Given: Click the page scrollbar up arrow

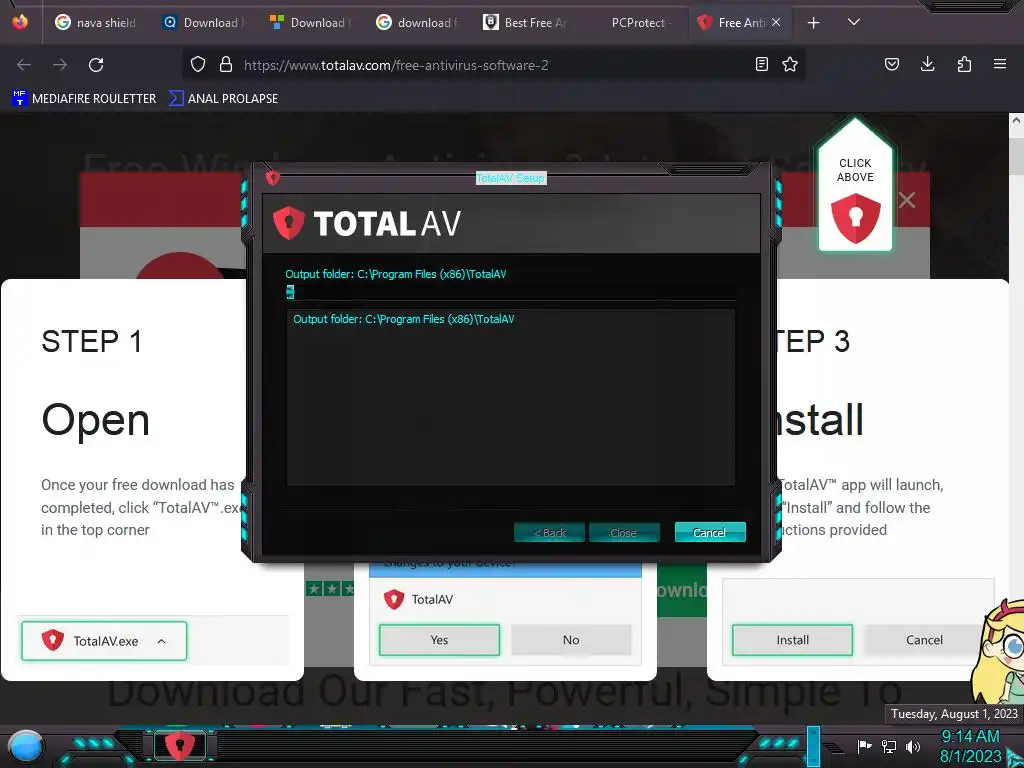Looking at the screenshot, I should (x=1016, y=121).
